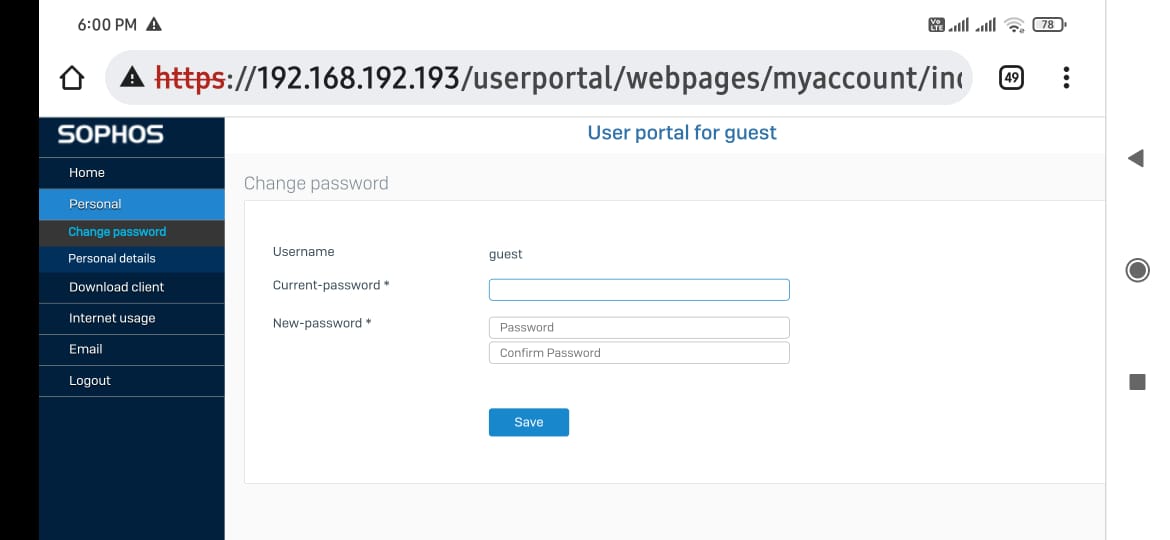The width and height of the screenshot is (1170, 540).
Task: Tap the insecure connection warning triangle
Action: coord(132,78)
